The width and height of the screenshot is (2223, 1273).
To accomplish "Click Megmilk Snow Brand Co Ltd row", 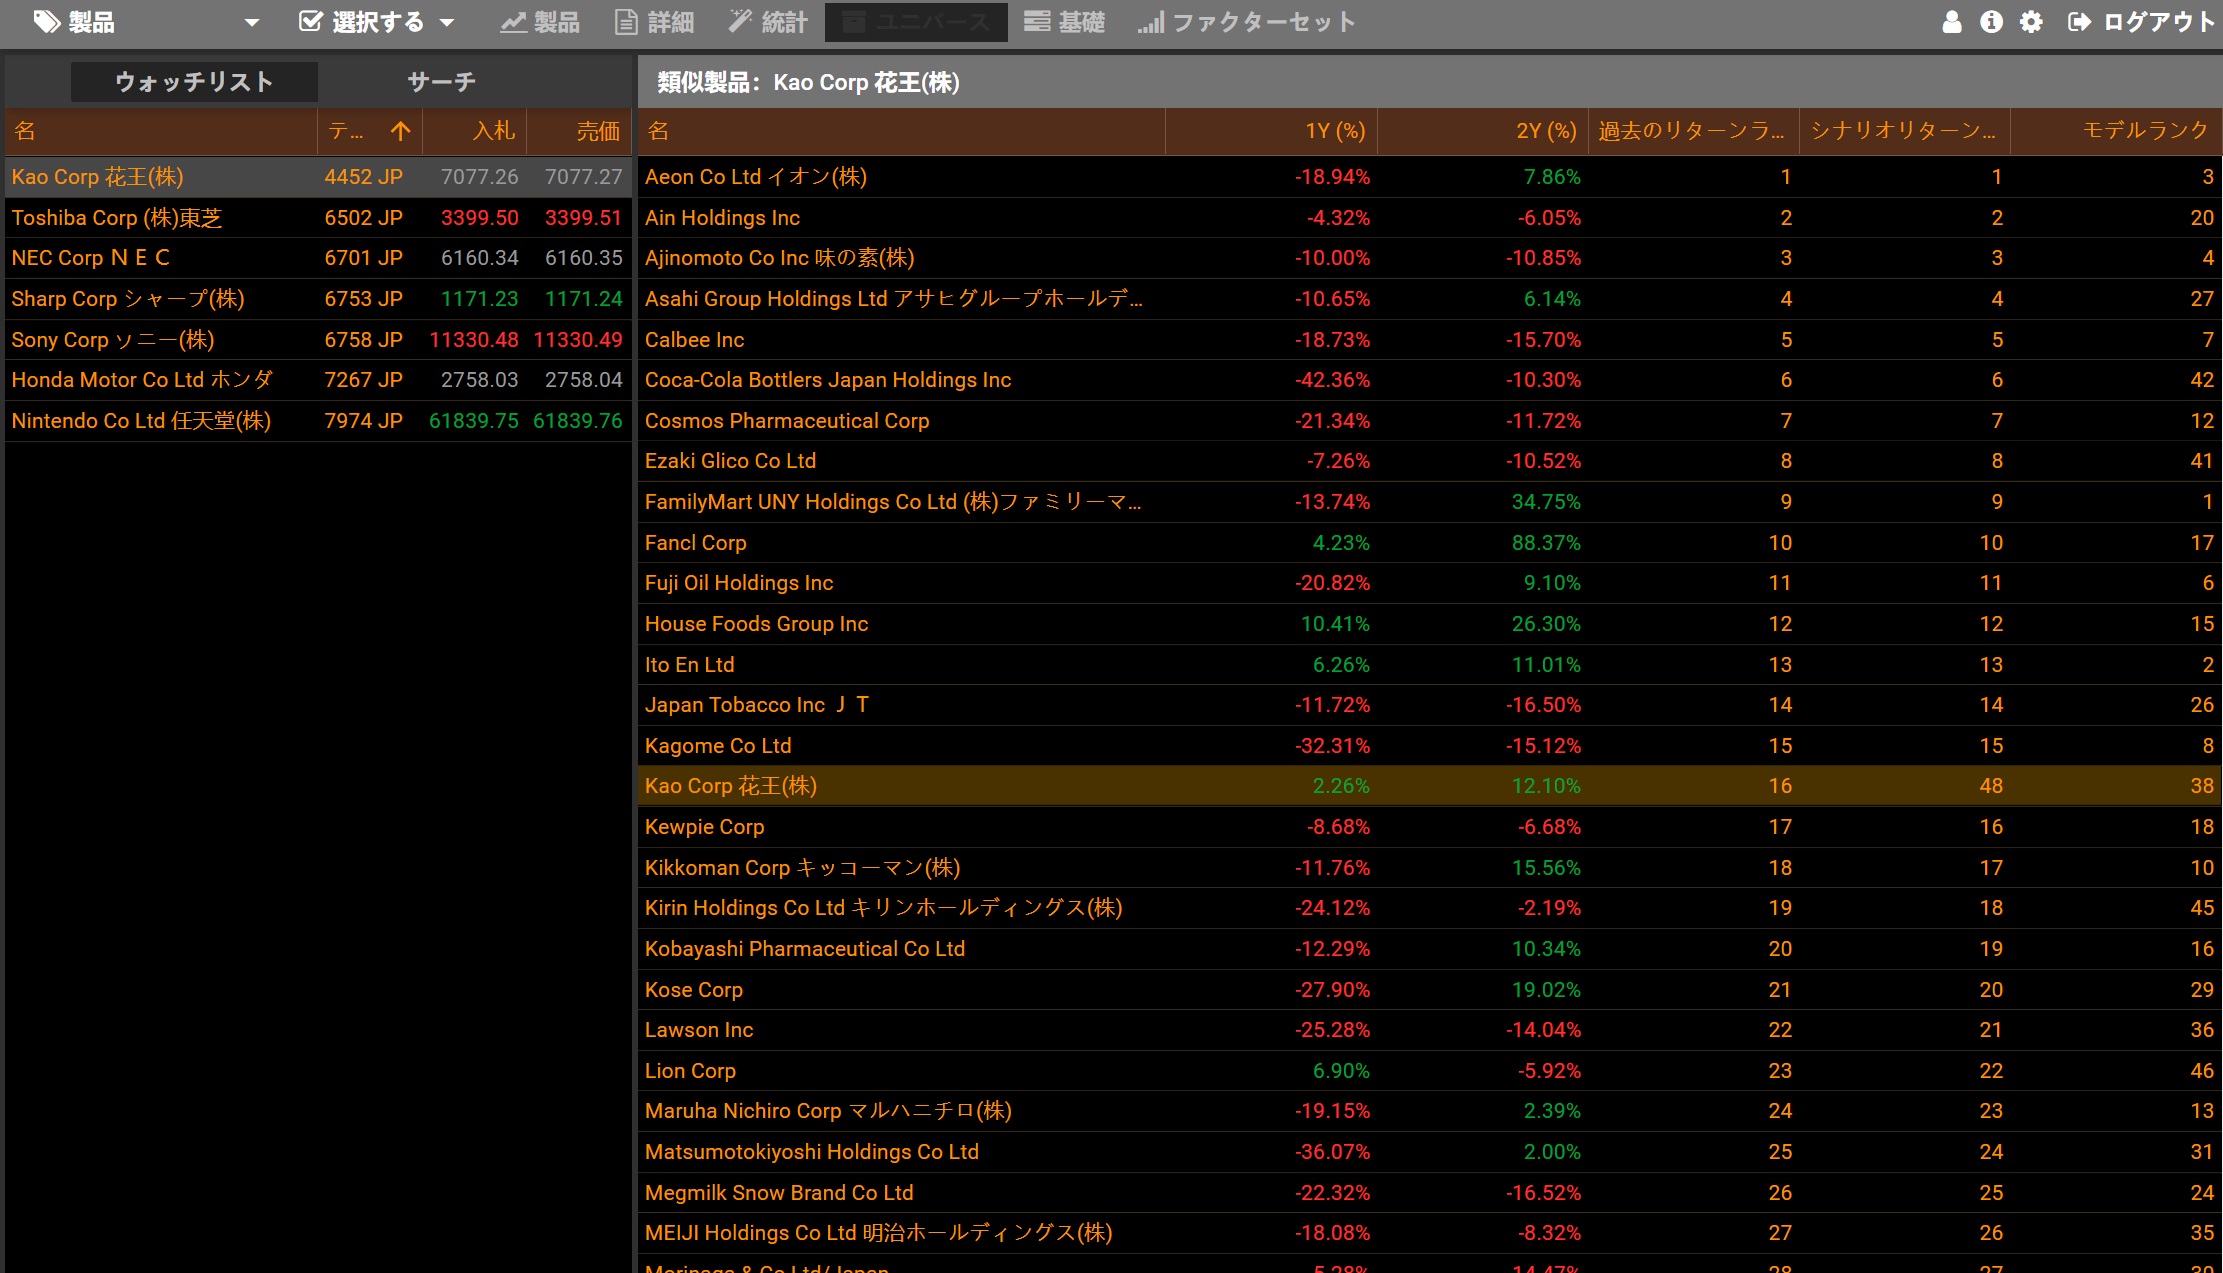I will (x=1429, y=1193).
